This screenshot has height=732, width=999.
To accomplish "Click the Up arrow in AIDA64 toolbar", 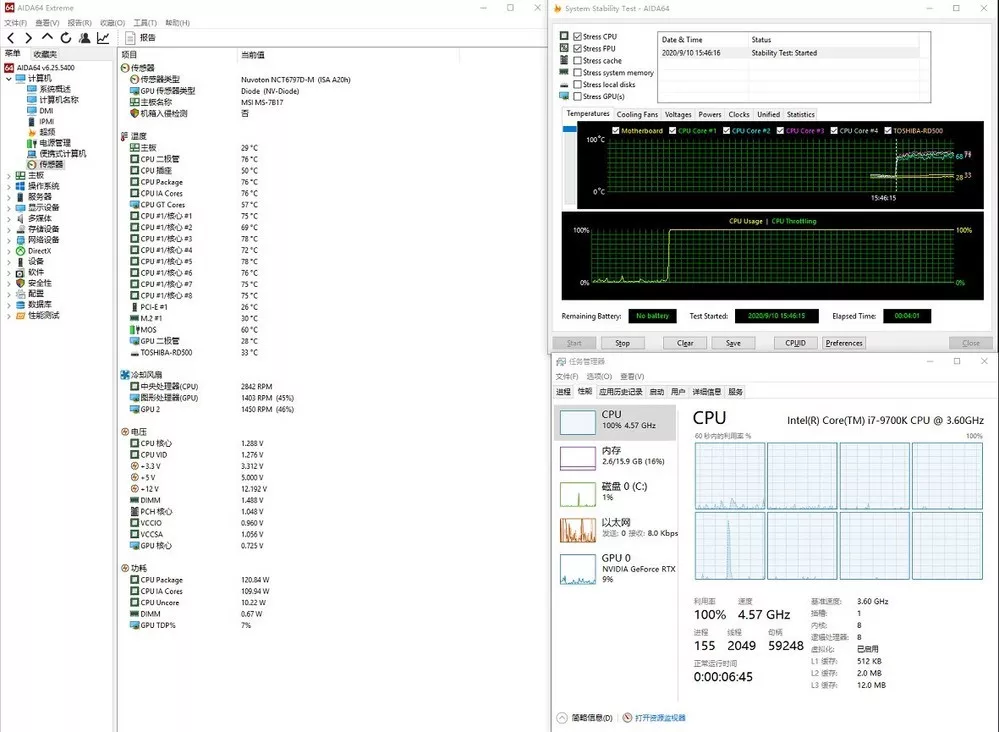I will click(47, 38).
